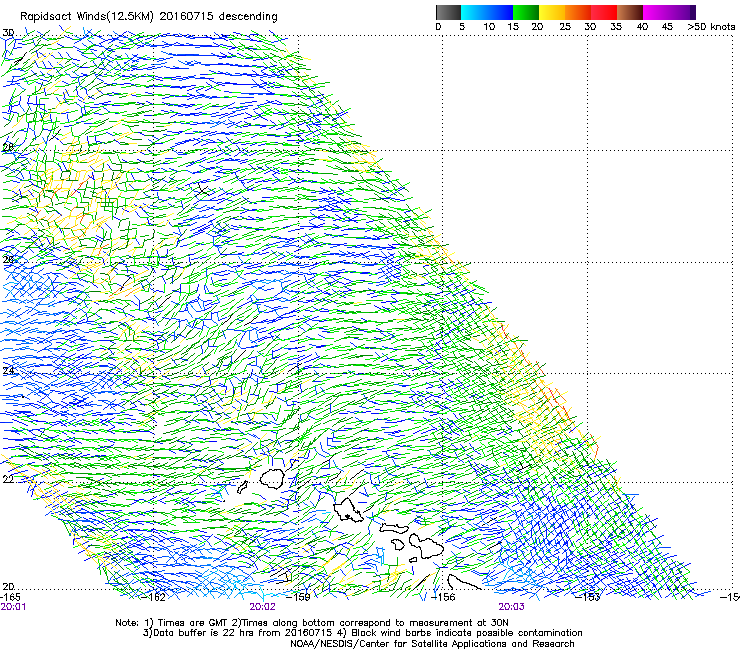Click the Molokai island outline

click(x=394, y=528)
